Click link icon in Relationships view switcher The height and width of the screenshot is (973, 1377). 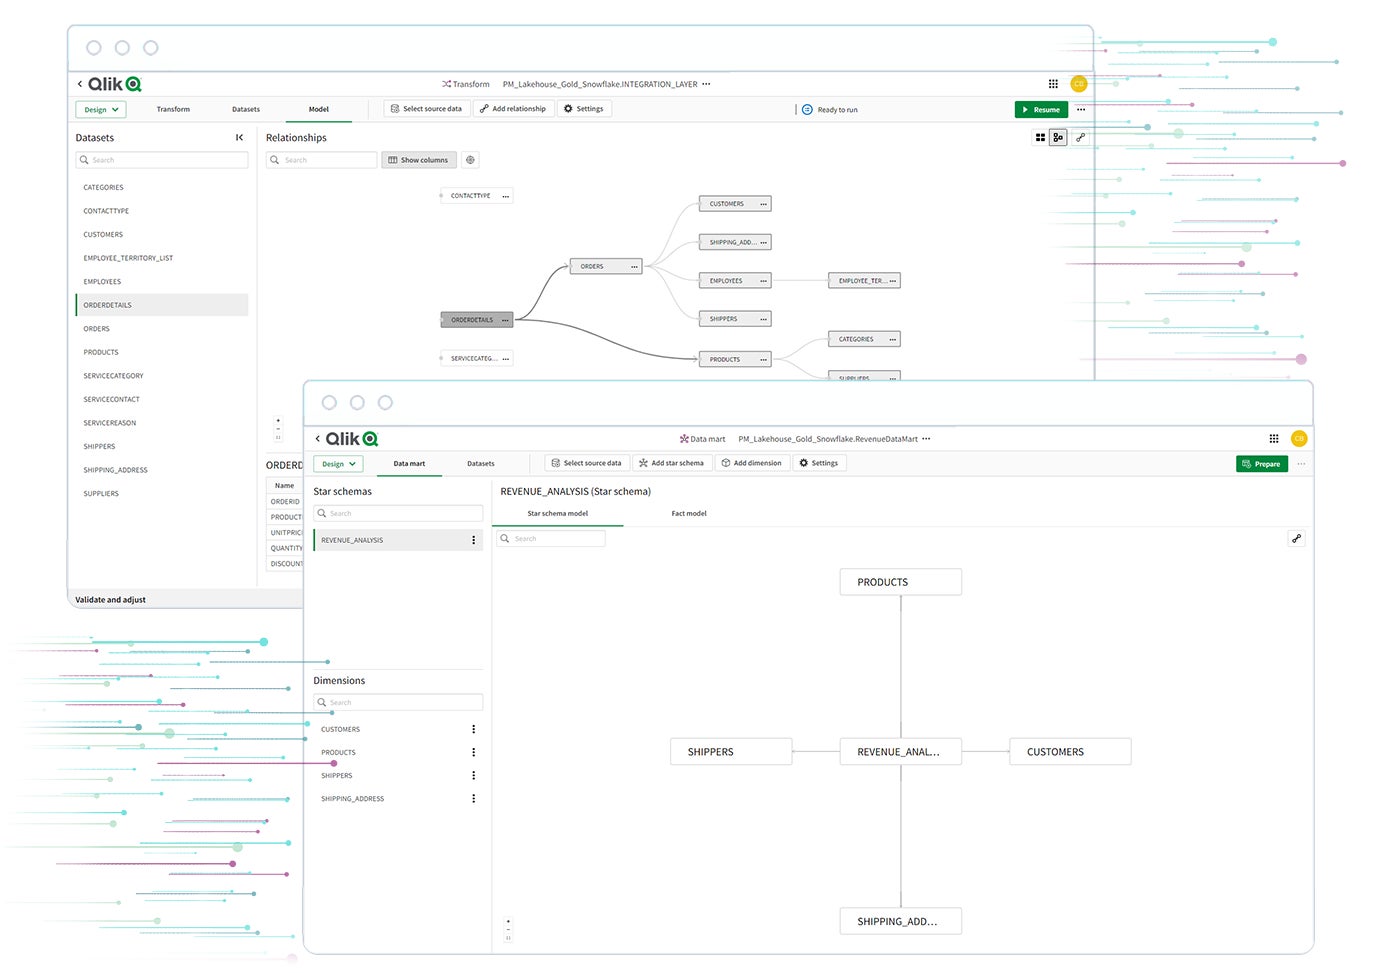point(1080,138)
